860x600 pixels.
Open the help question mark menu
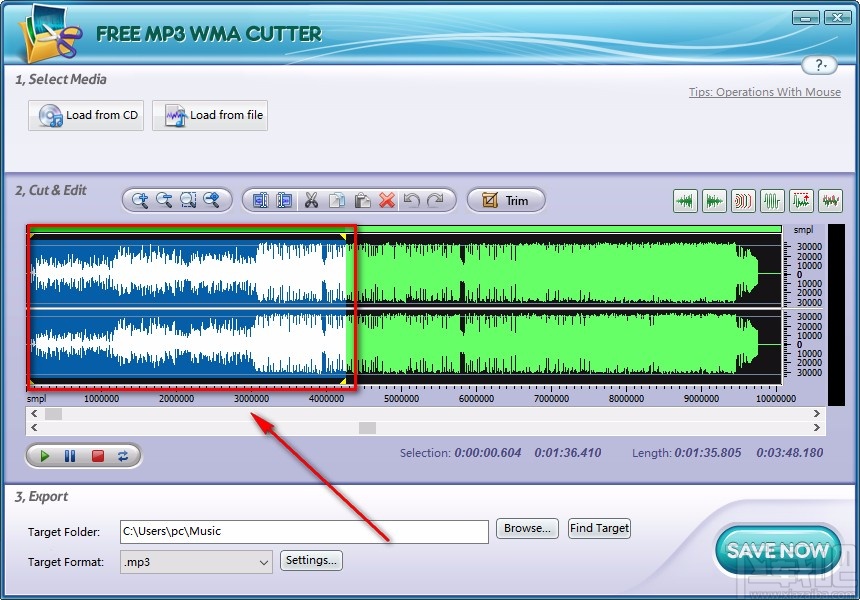point(819,65)
